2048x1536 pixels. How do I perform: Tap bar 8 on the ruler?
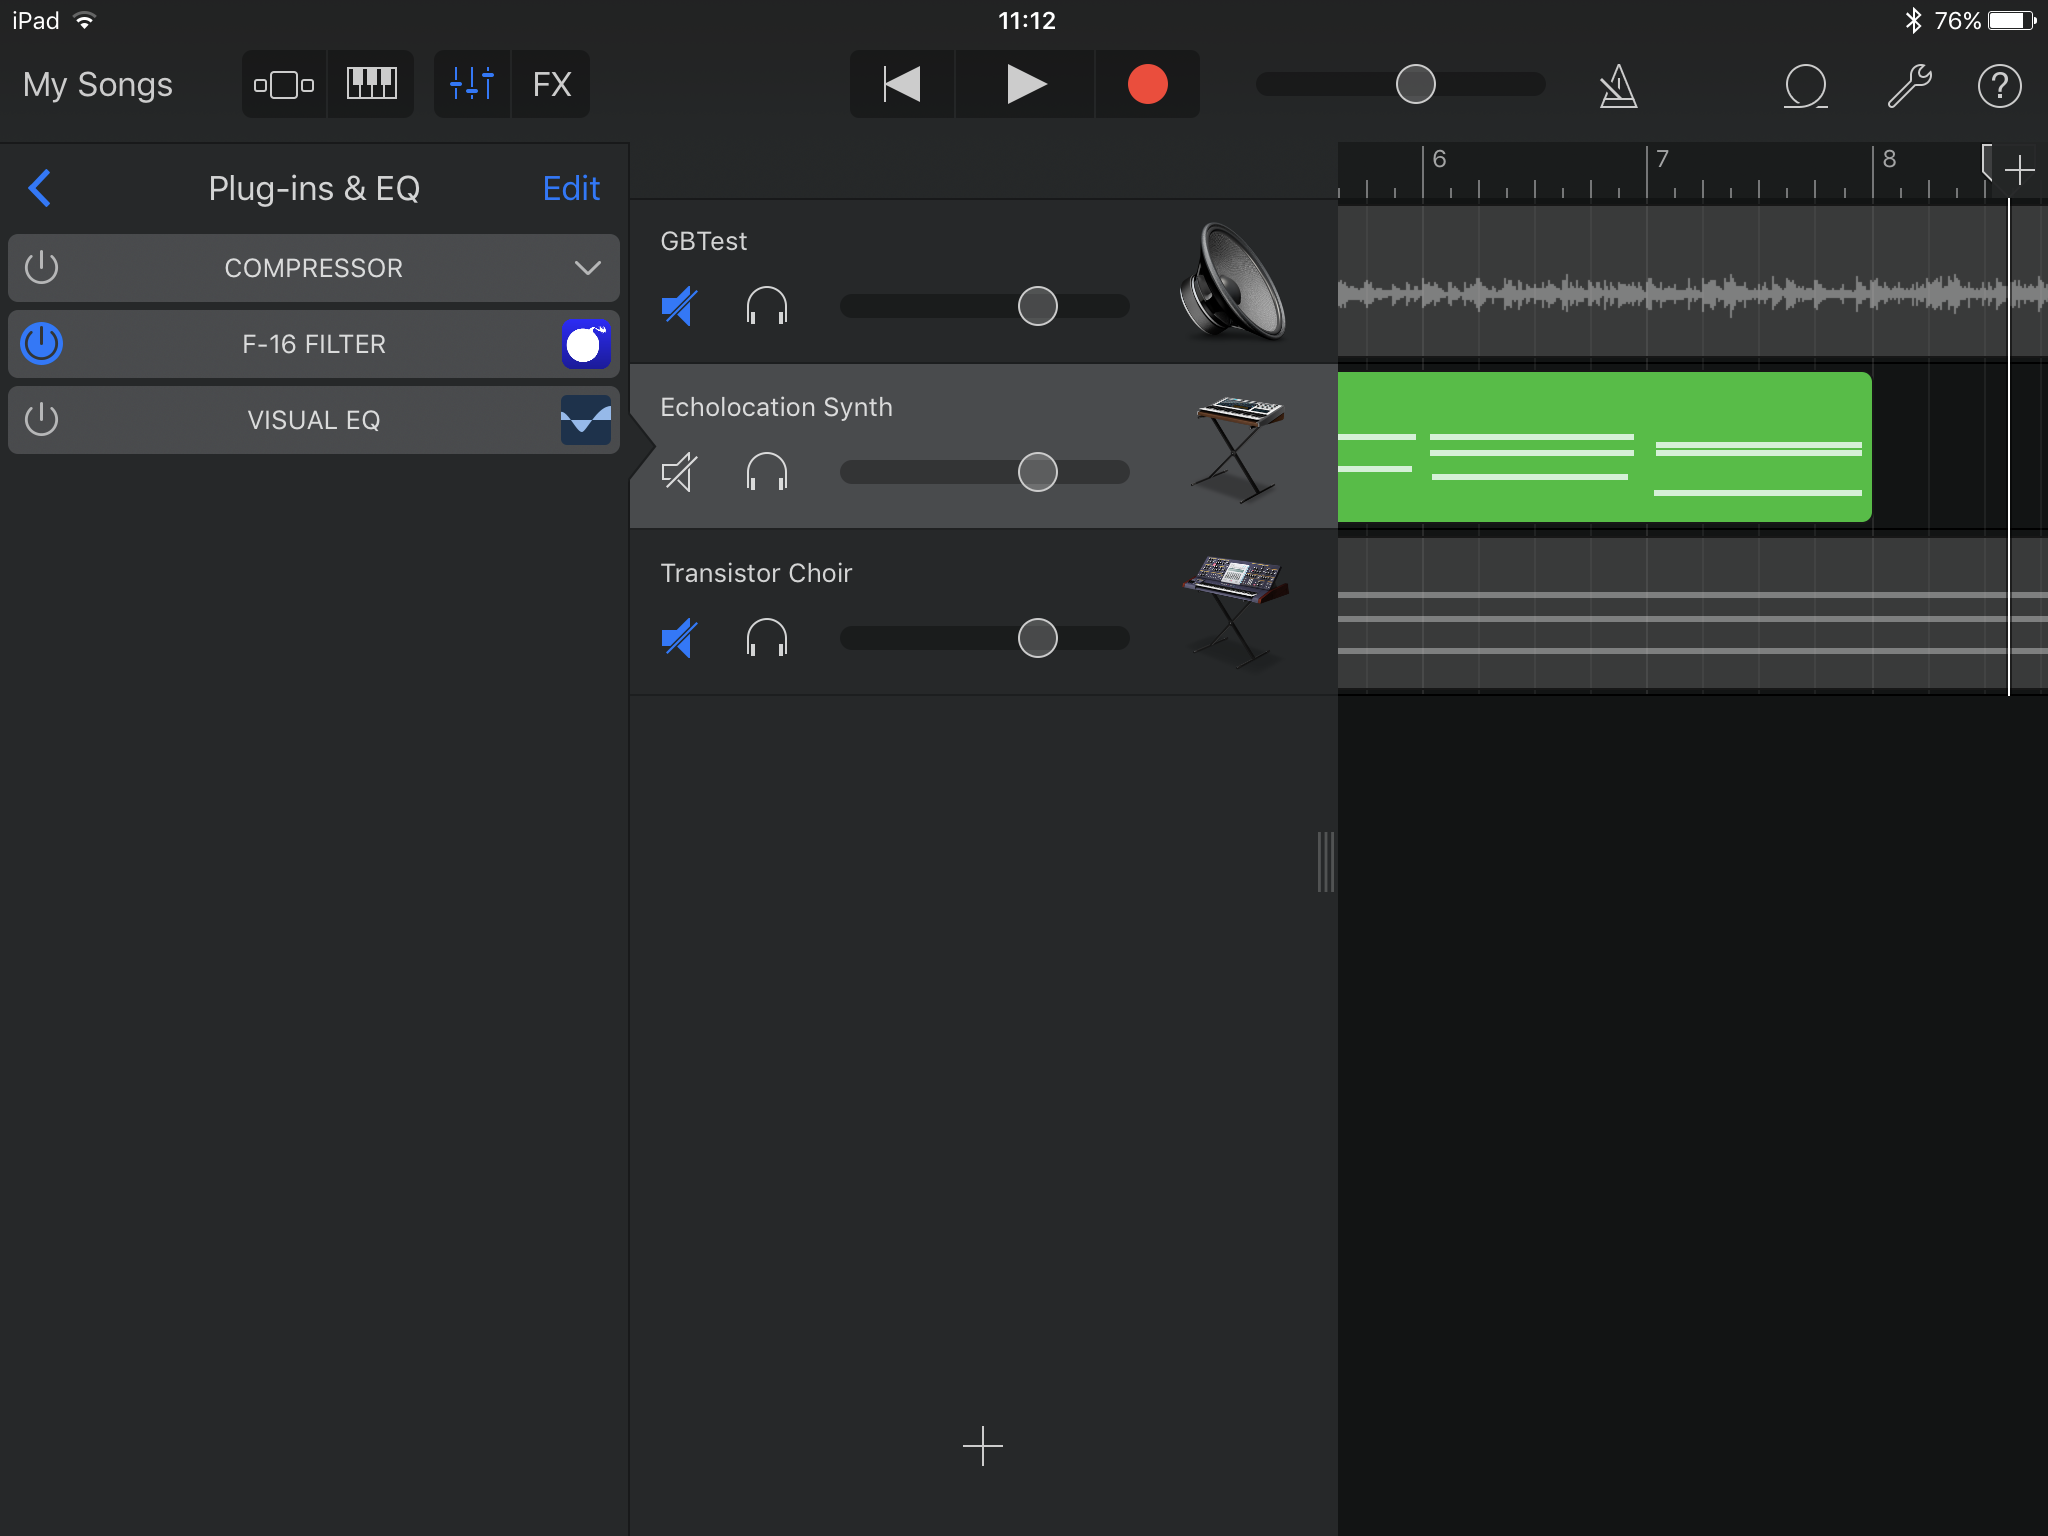(x=1889, y=160)
